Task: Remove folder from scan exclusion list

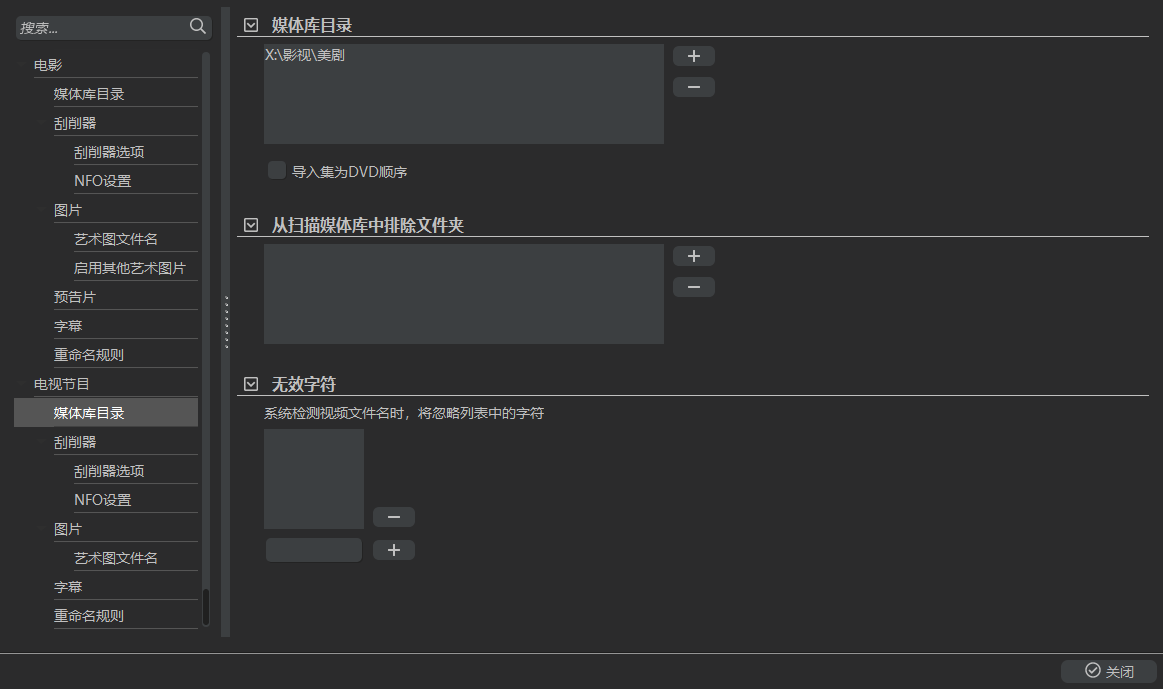Action: coord(693,287)
